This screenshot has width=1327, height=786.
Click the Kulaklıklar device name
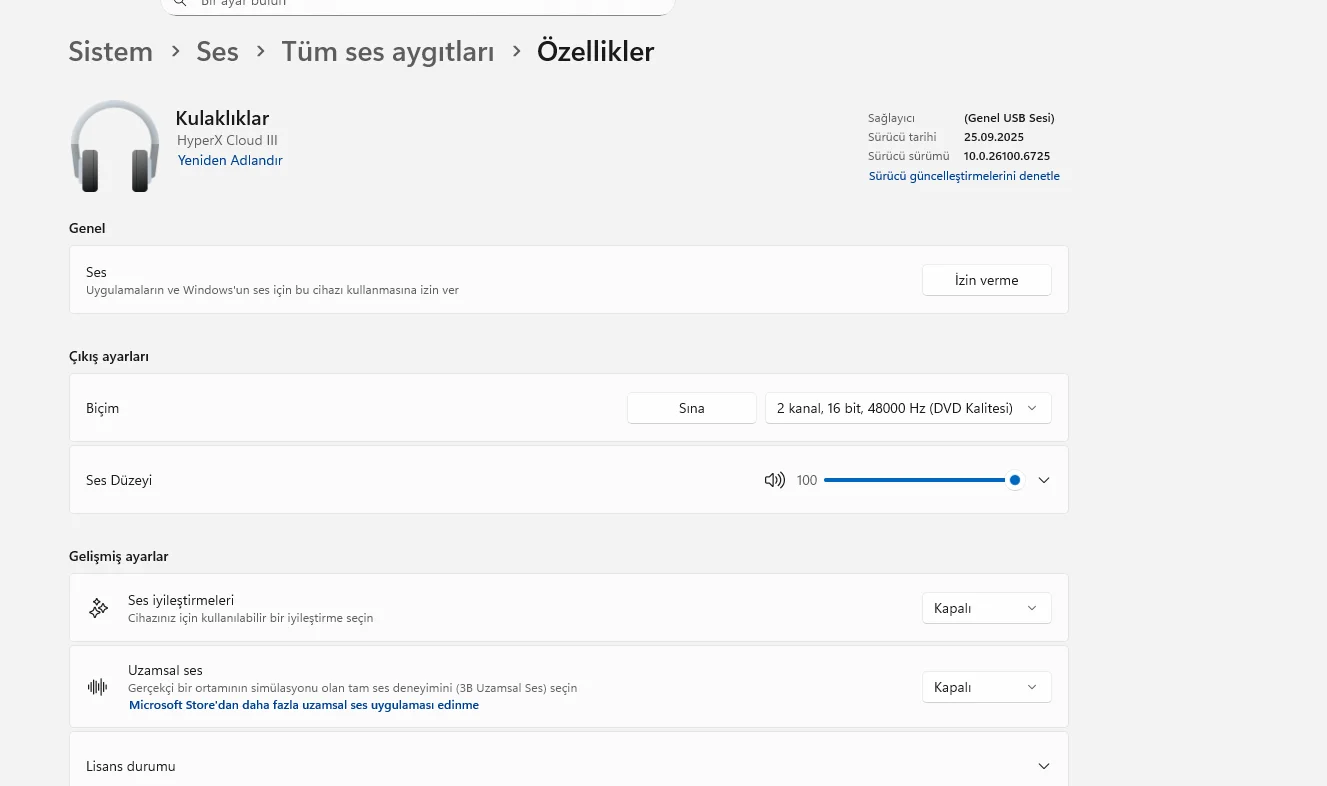point(222,118)
